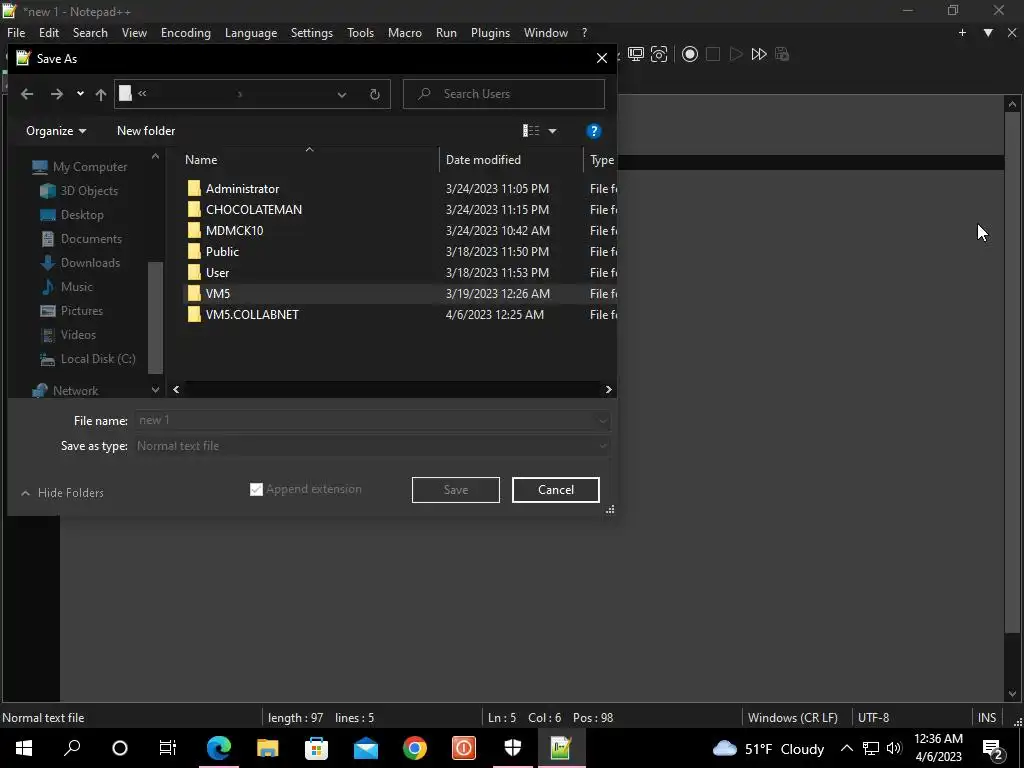This screenshot has height=768, width=1024.
Task: Click the taskbar search magnifier
Action: point(72,748)
